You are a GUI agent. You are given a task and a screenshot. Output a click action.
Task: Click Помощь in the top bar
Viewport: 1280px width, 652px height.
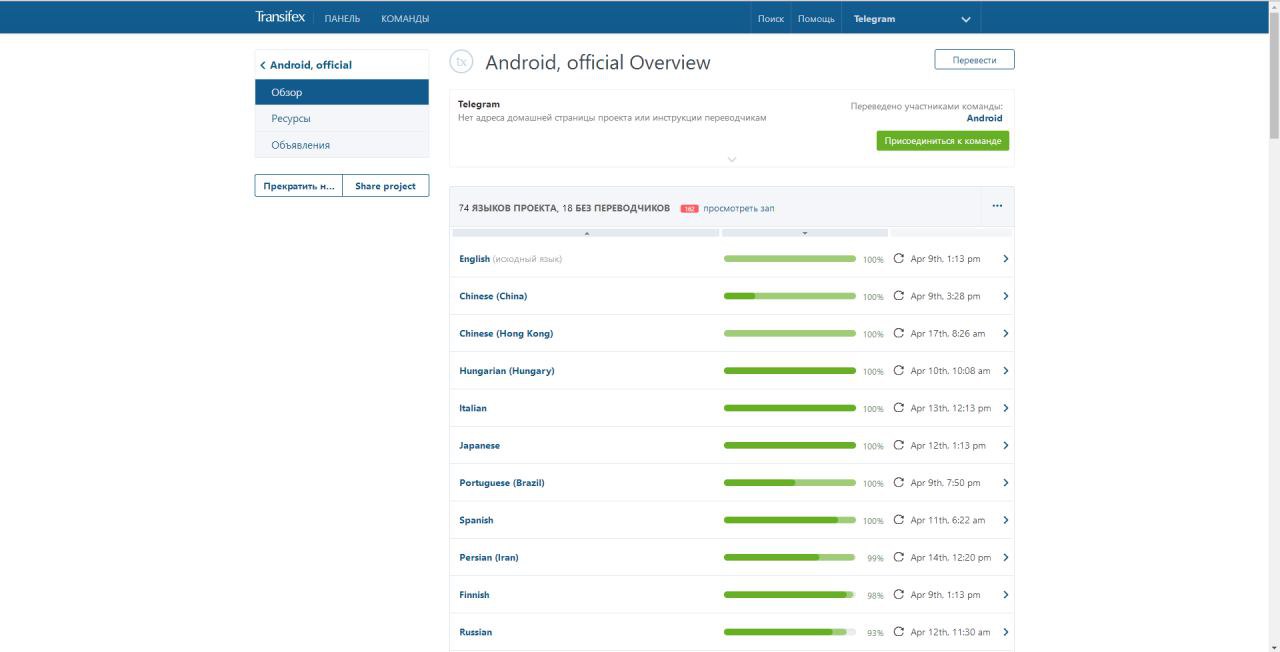tap(816, 19)
